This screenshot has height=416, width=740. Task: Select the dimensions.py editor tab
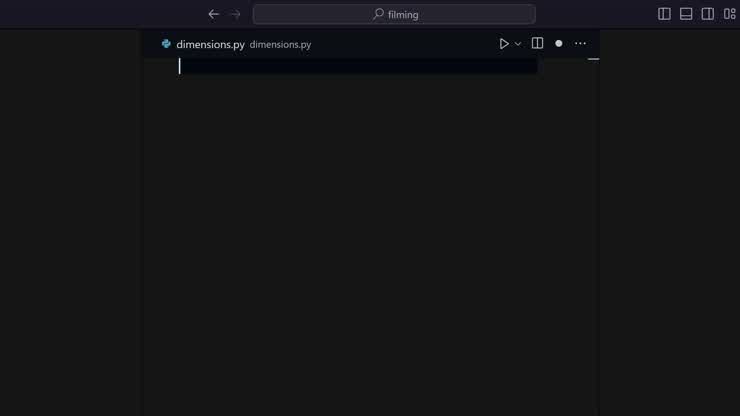(x=210, y=44)
